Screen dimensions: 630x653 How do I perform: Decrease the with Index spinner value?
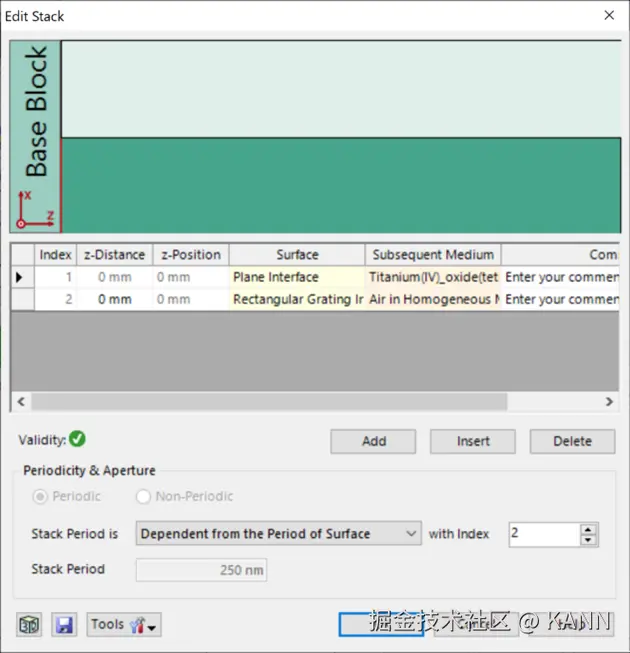588,540
